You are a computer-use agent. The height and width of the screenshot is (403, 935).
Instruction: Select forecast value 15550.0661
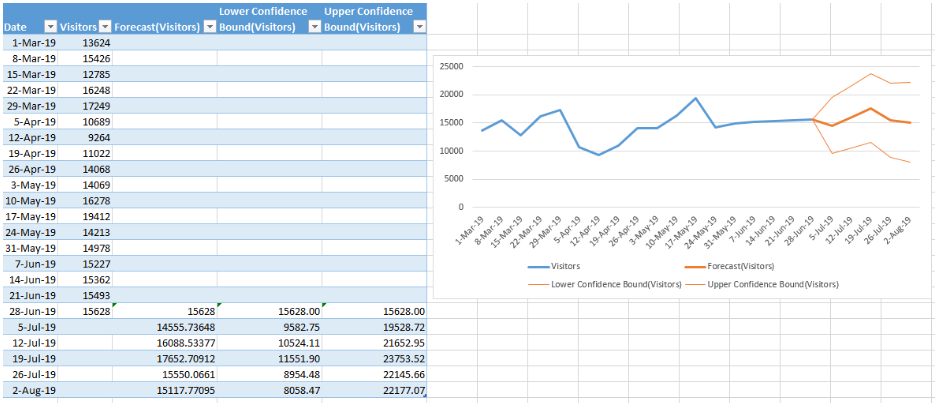165,374
